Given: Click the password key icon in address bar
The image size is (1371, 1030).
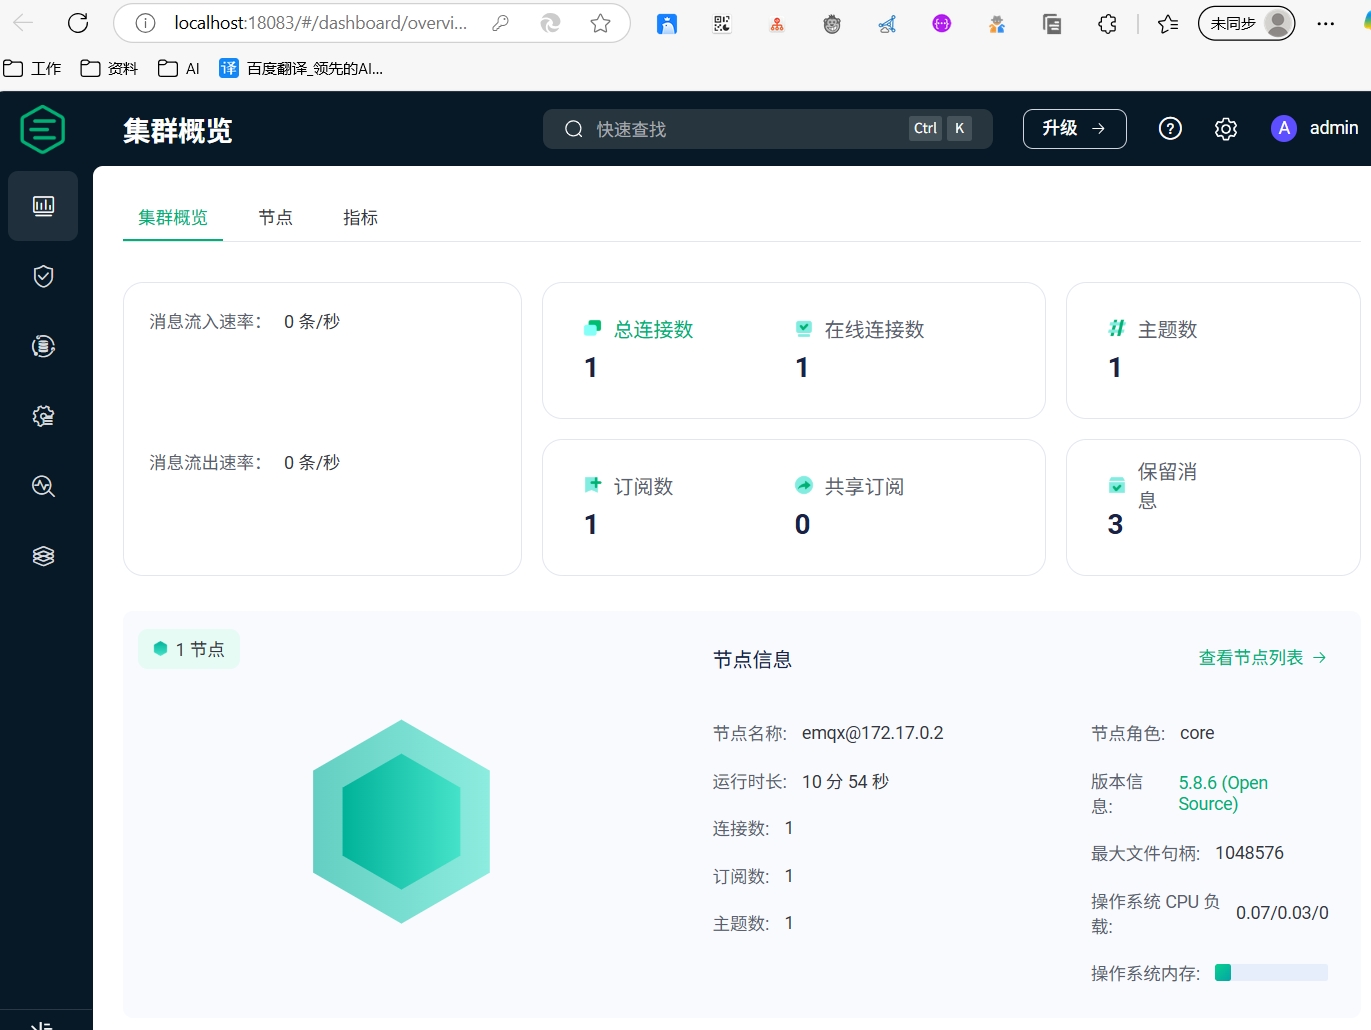Looking at the screenshot, I should 500,23.
